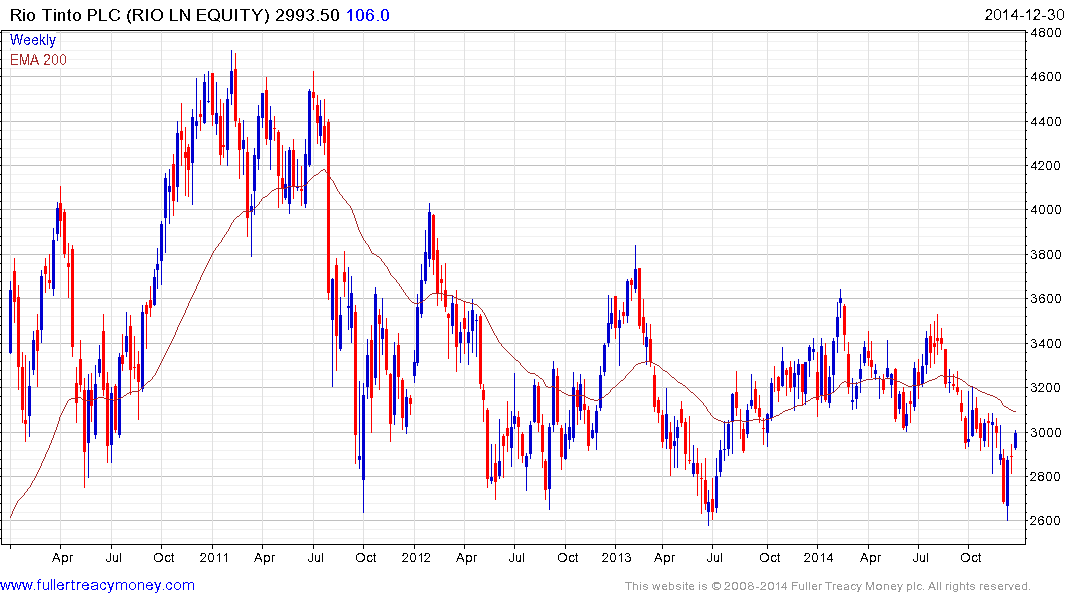This screenshot has height=600, width=1075.
Task: Click the 3200 price axis label
Action: (x=1046, y=387)
